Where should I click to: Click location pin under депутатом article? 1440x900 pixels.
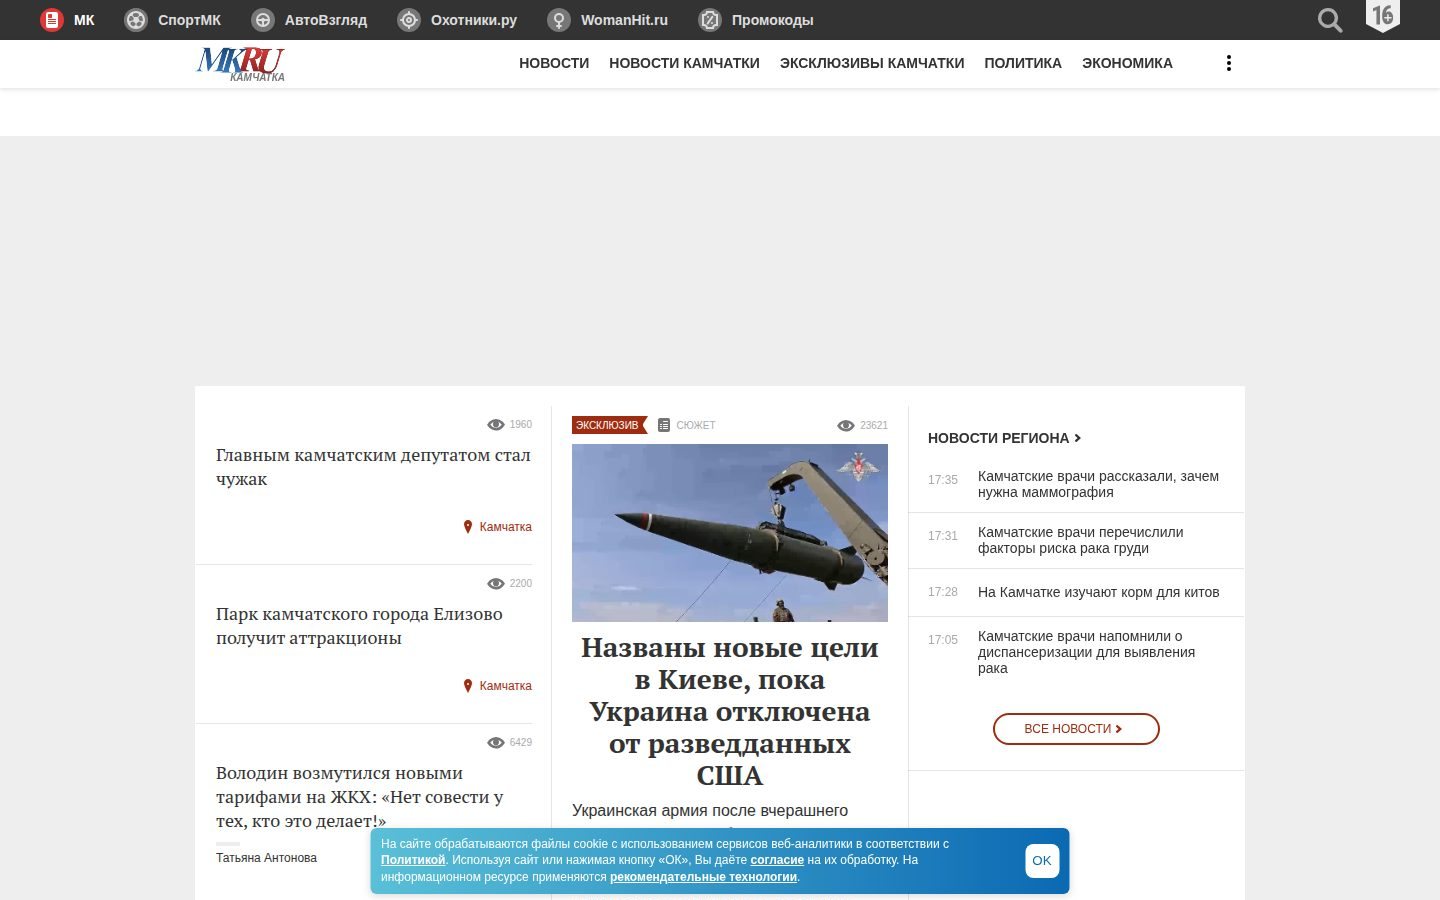tap(467, 527)
